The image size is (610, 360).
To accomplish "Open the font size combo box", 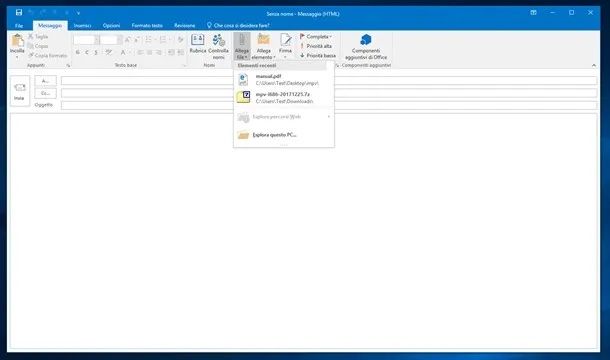I will coord(111,40).
